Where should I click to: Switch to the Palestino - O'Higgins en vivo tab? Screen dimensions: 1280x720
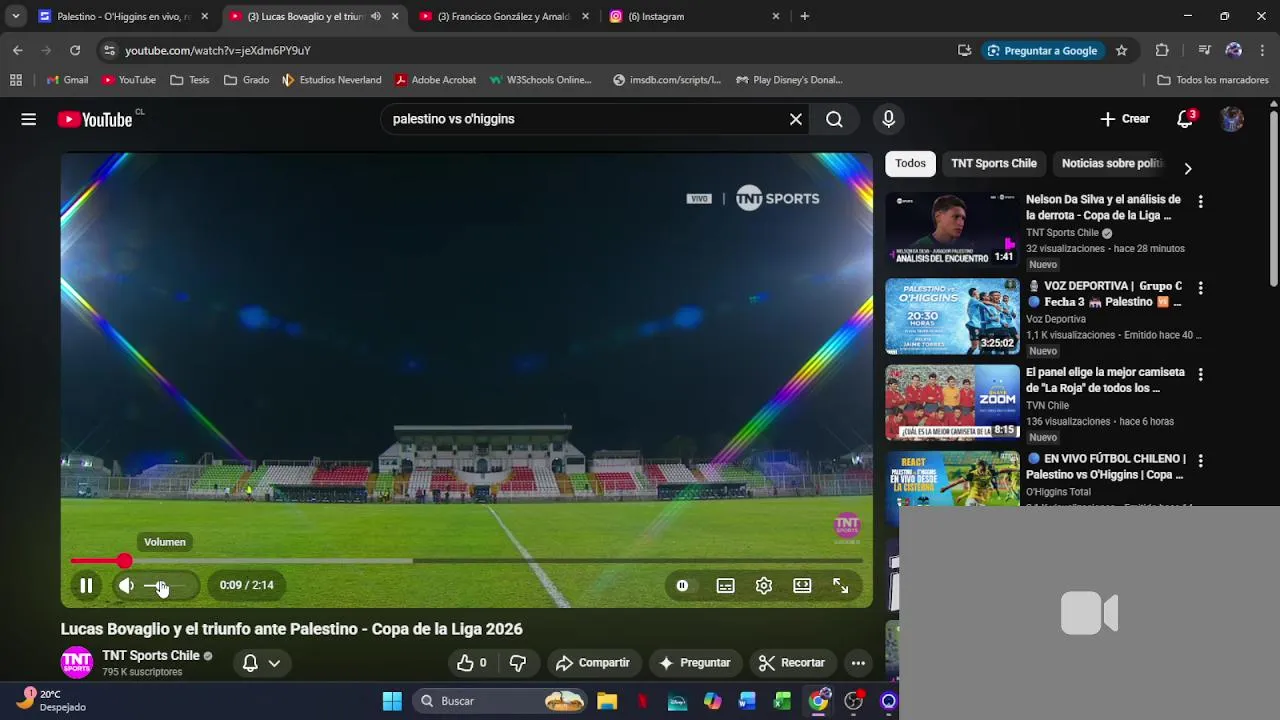click(123, 16)
